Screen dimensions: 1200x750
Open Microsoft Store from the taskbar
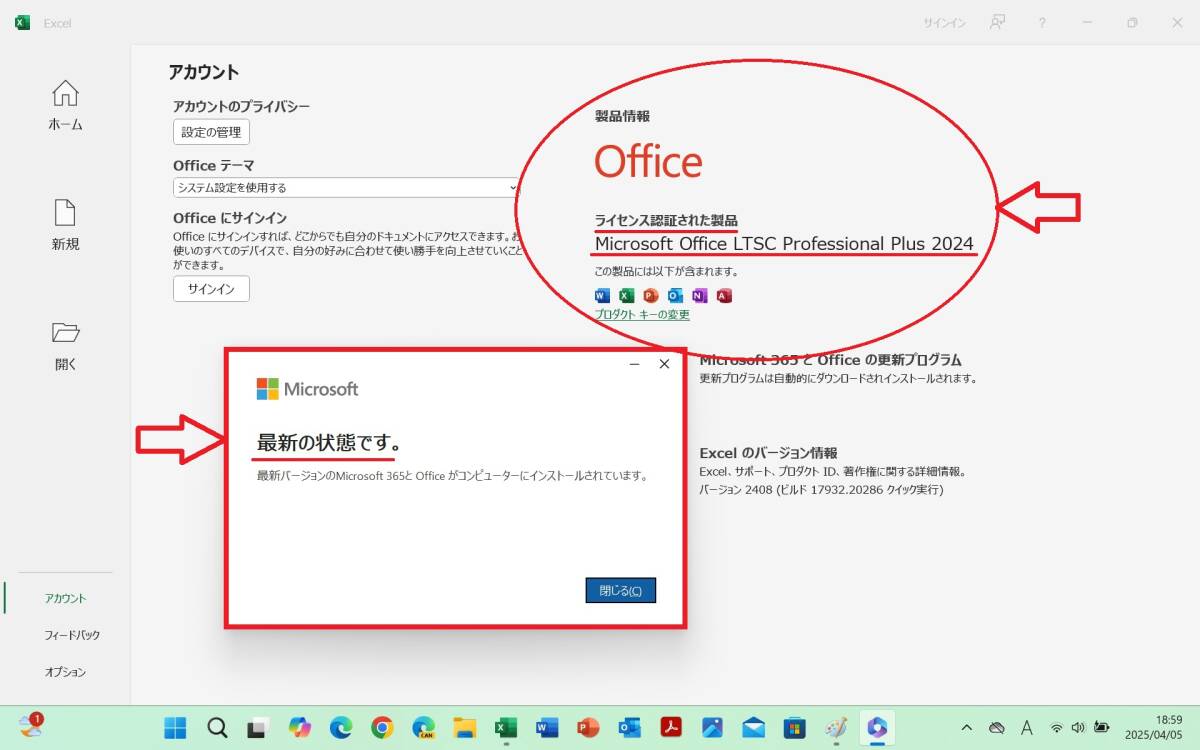pos(795,727)
